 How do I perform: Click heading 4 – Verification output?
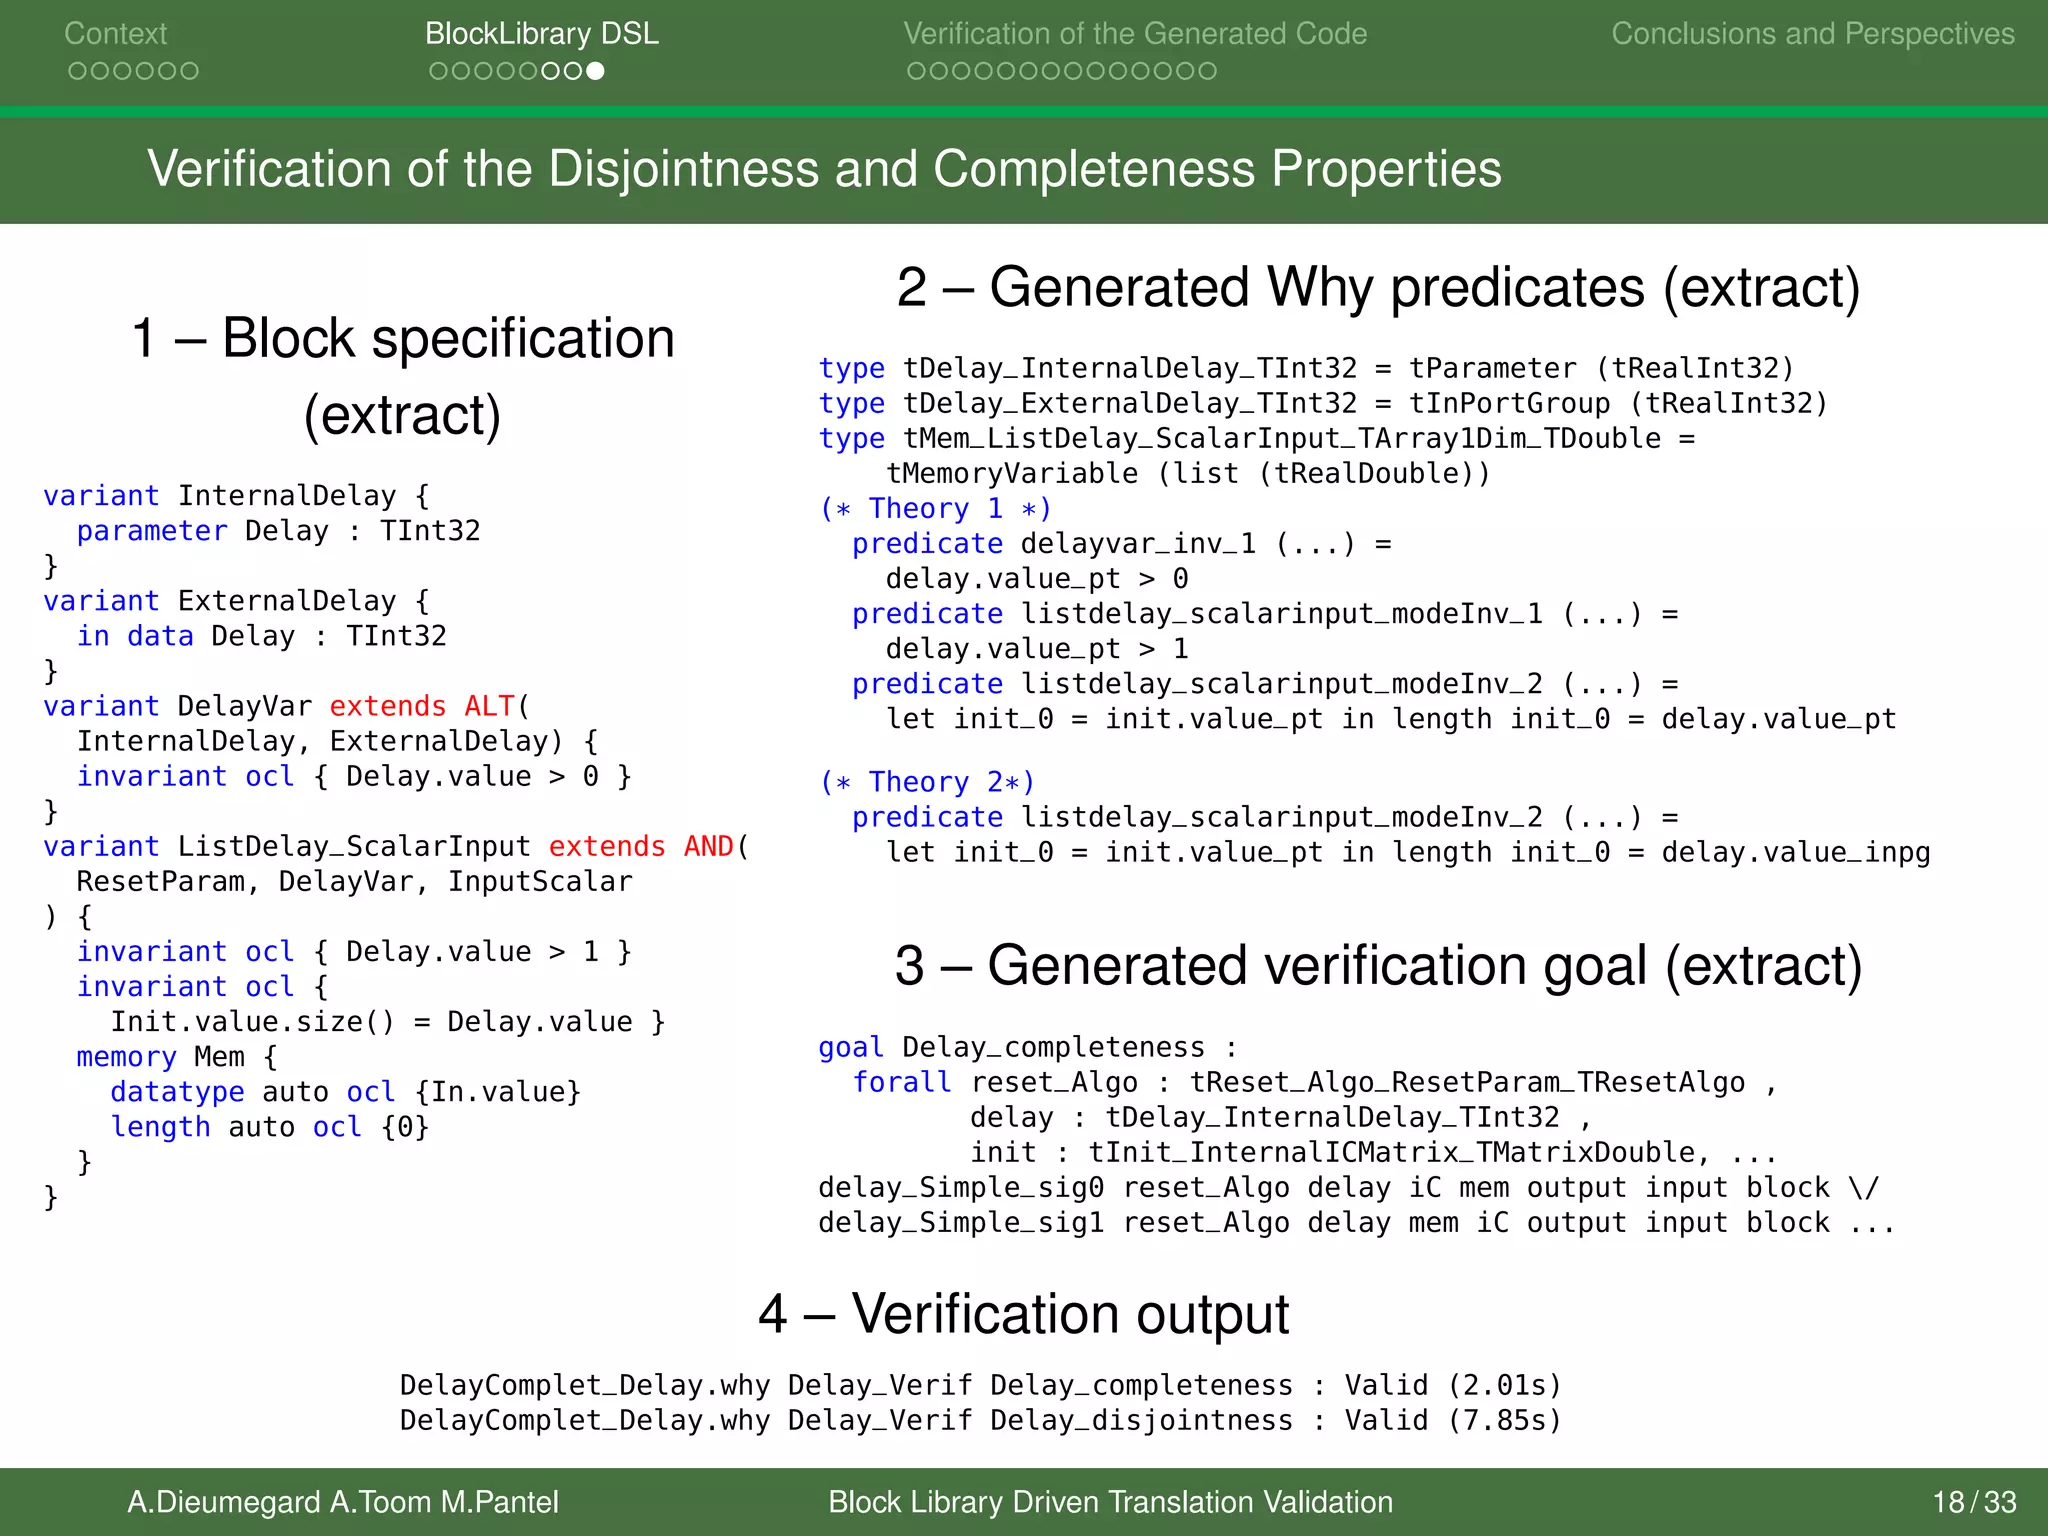(x=1024, y=1314)
